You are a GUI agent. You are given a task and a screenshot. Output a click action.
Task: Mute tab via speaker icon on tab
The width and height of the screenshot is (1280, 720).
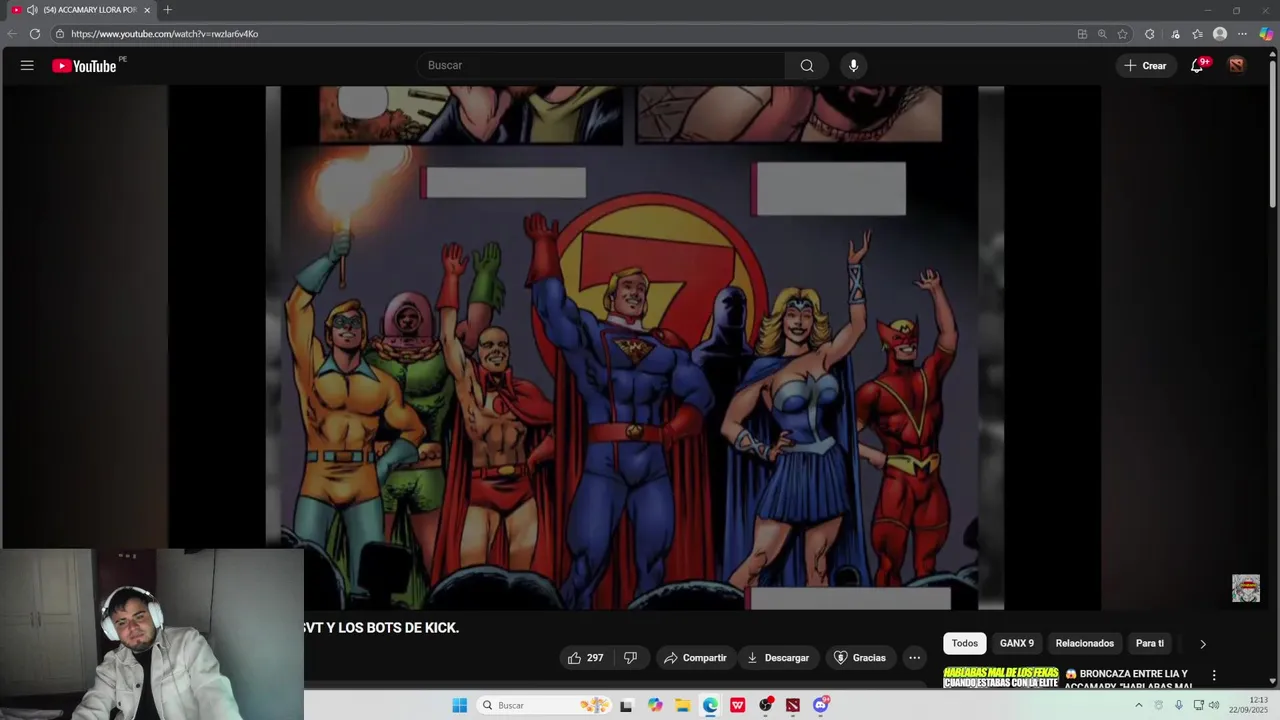(32, 10)
